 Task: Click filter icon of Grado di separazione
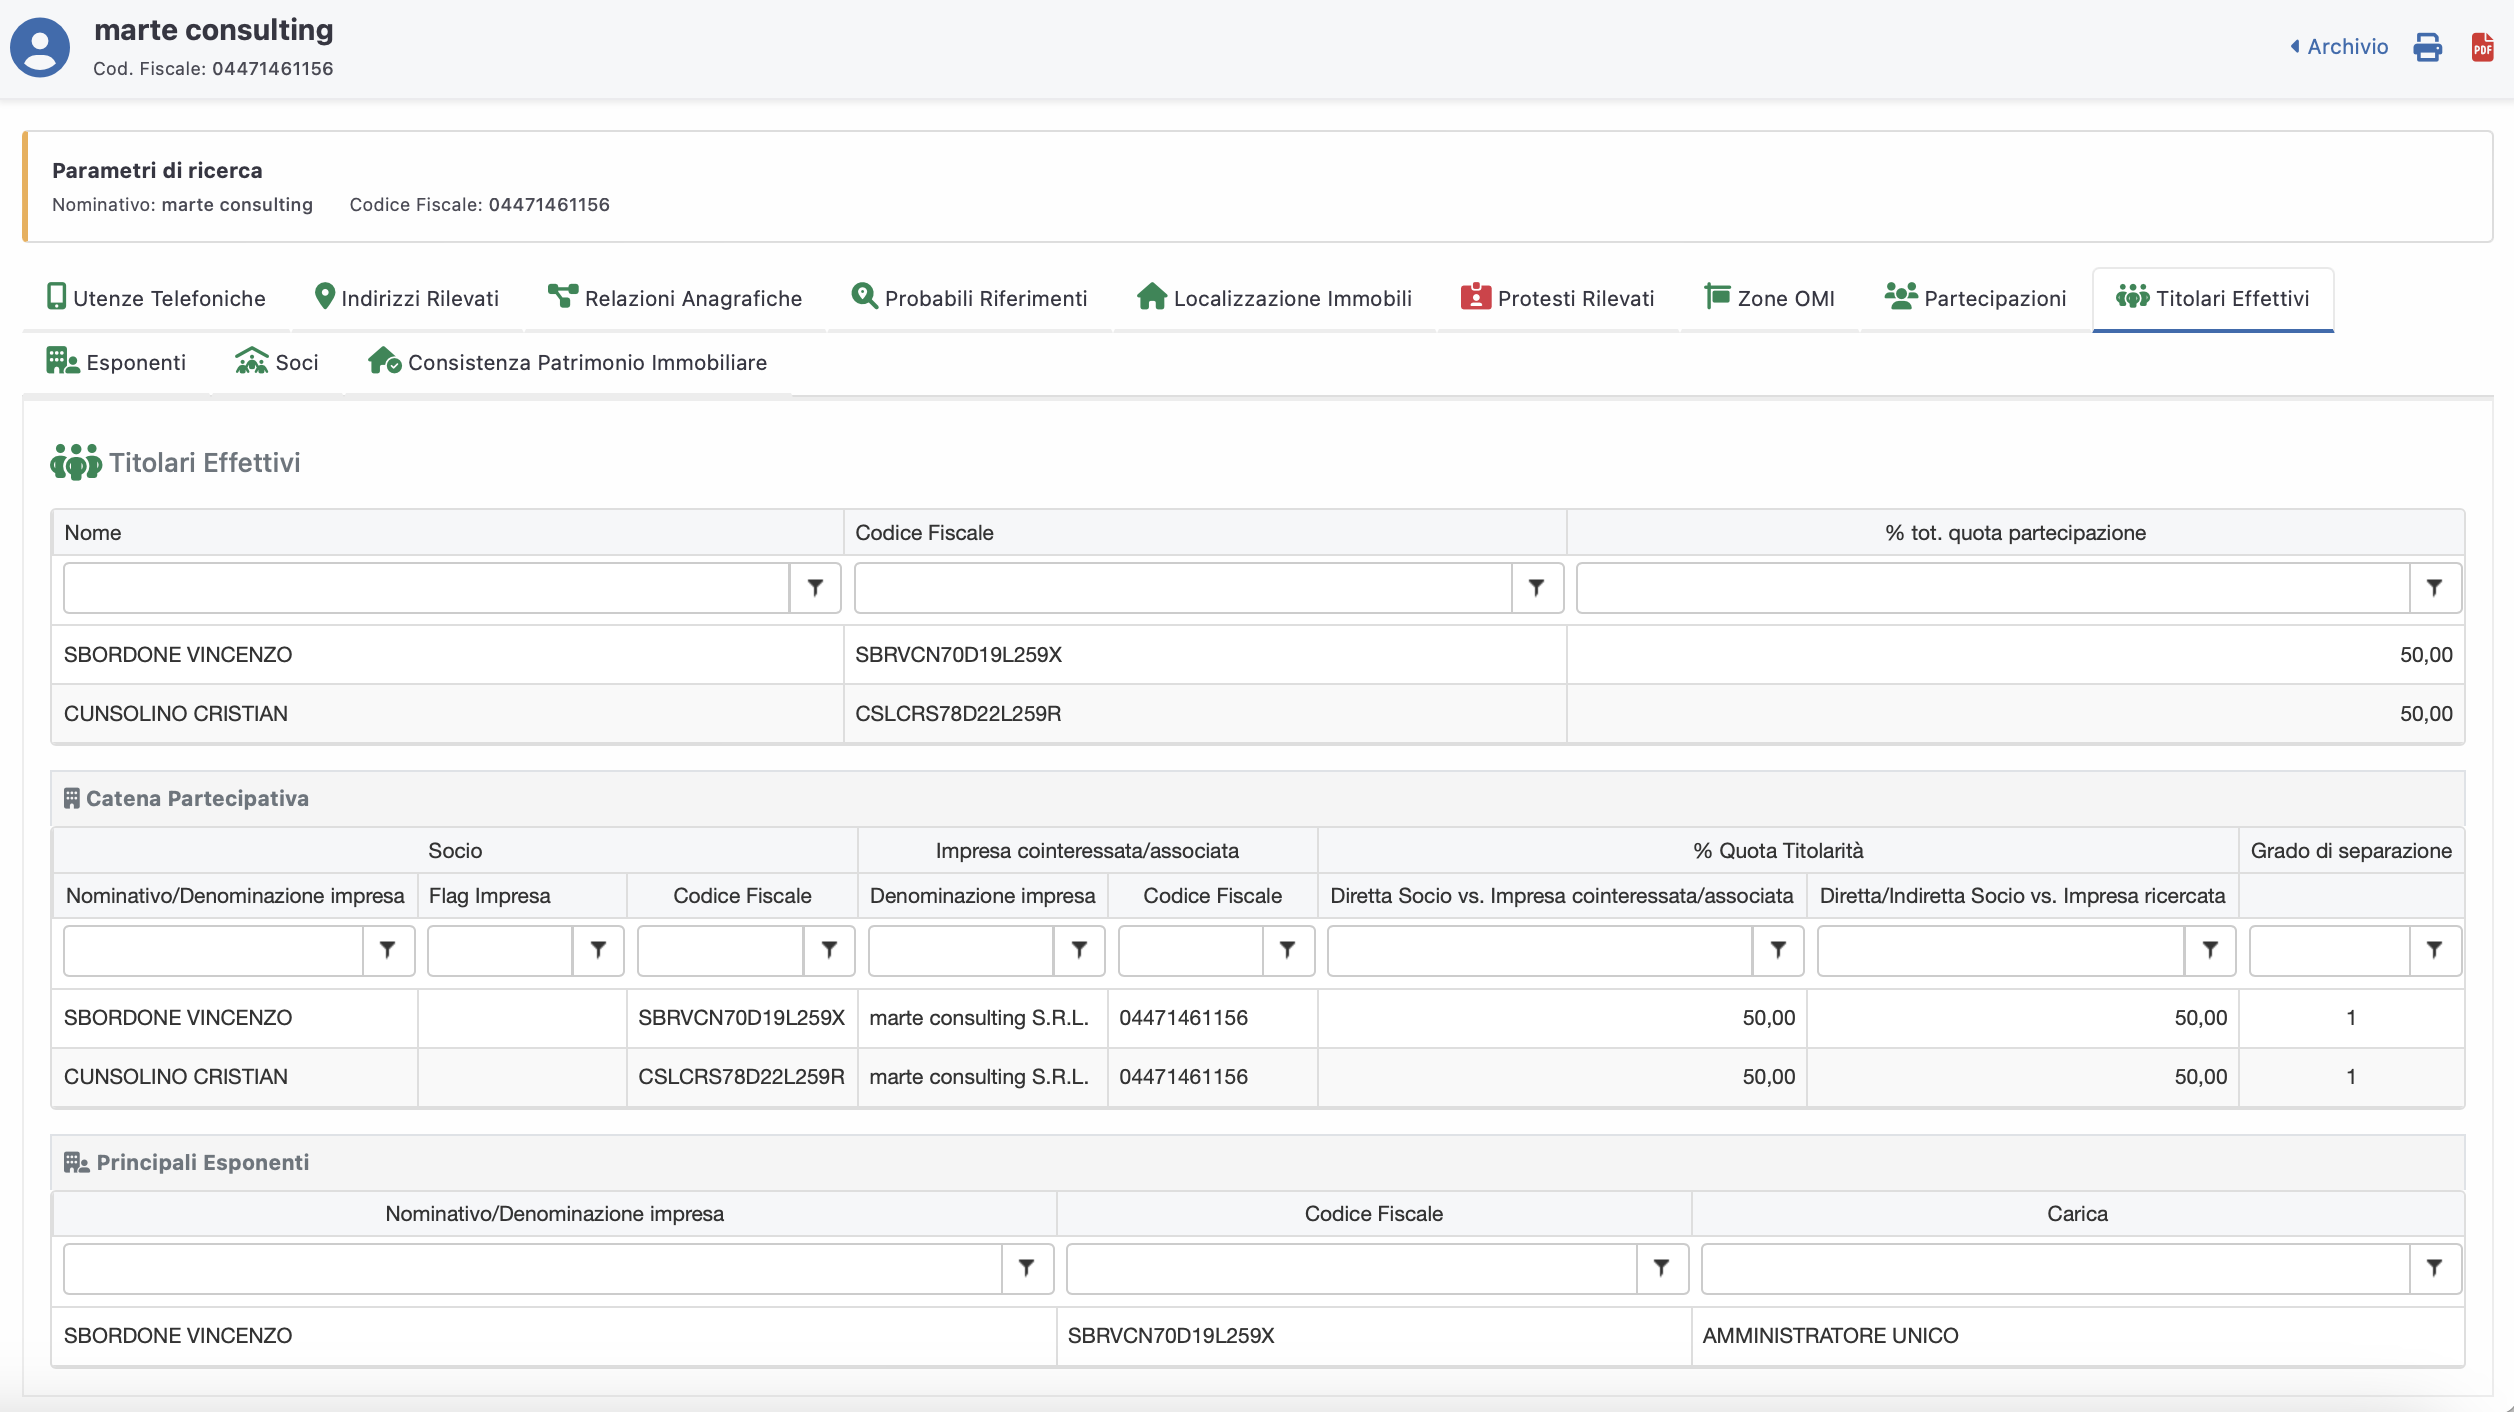tap(2434, 950)
